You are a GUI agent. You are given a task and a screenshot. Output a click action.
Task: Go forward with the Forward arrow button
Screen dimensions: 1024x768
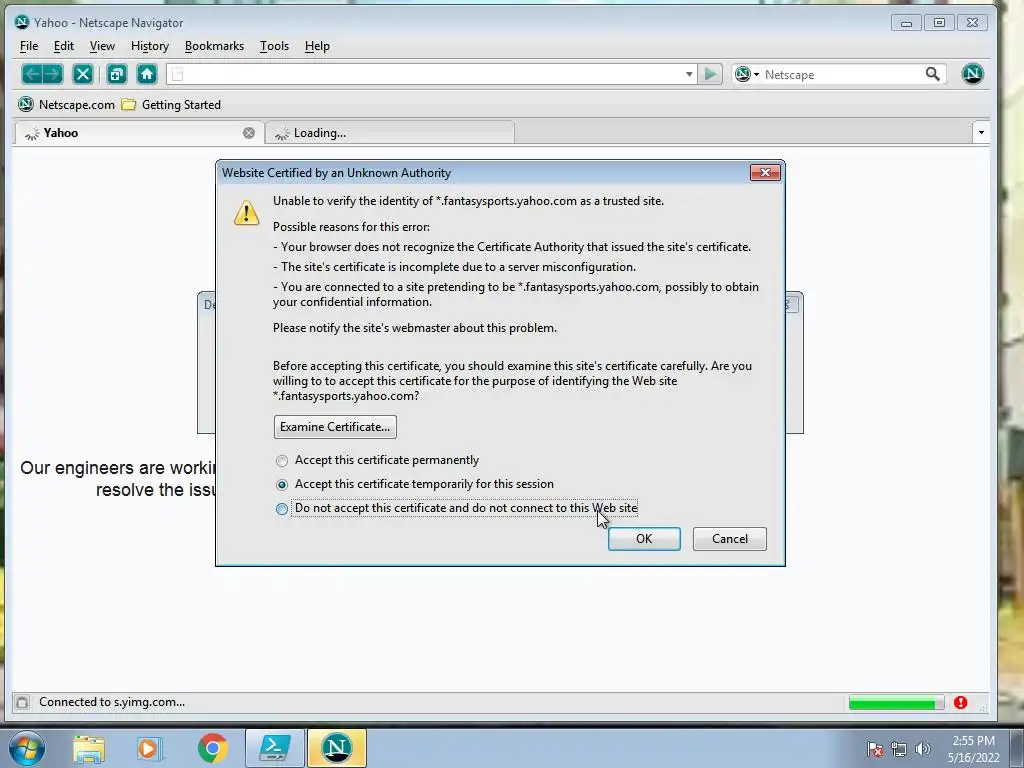point(53,74)
